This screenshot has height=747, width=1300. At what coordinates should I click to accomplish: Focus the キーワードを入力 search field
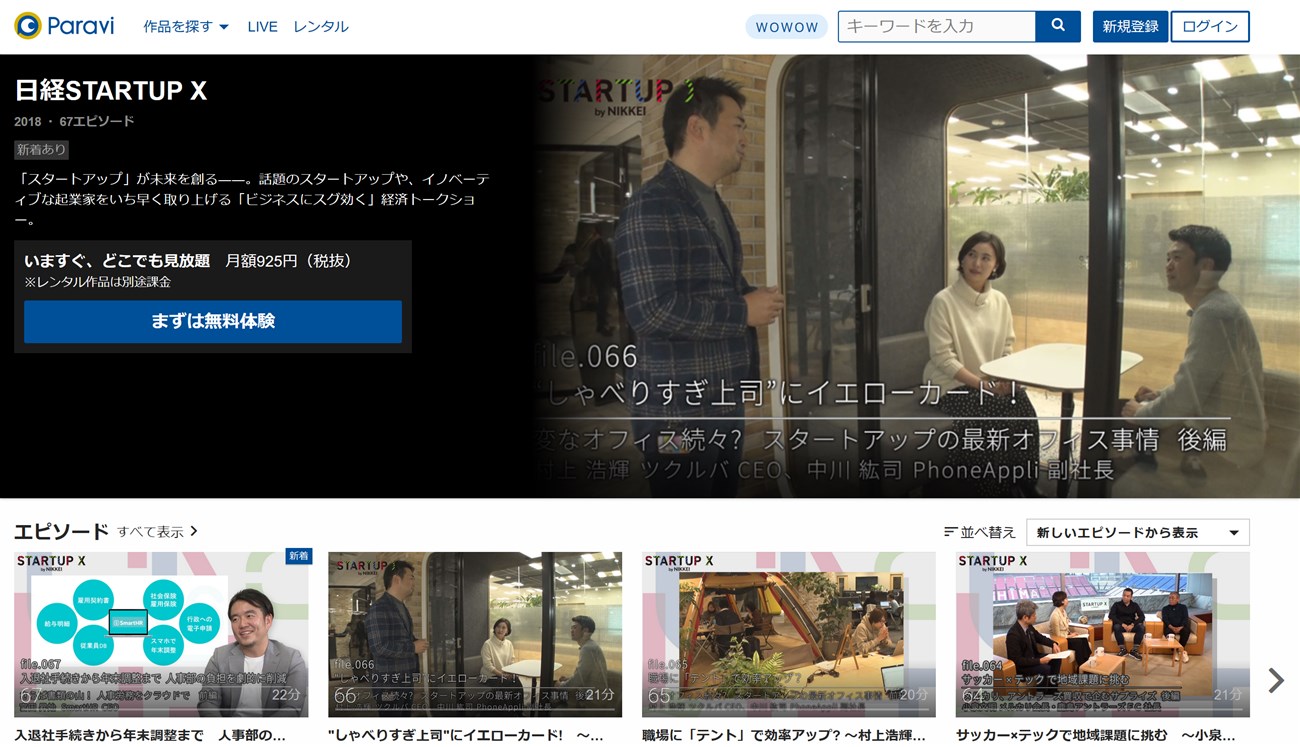[x=936, y=26]
